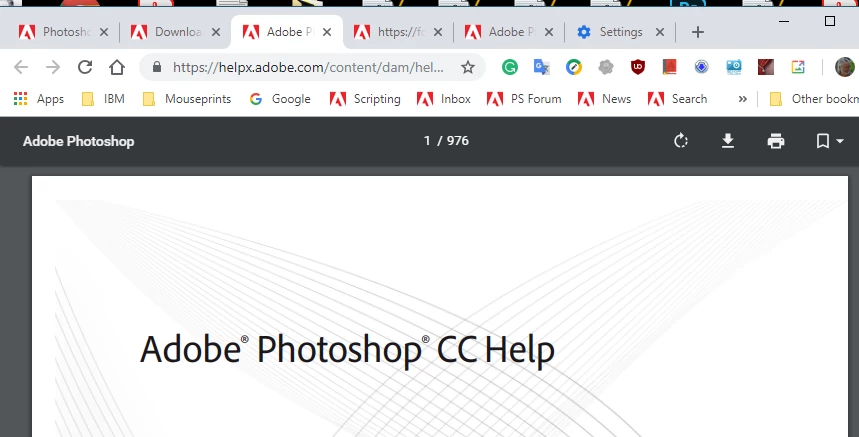Open the Scripting bookmark
The height and width of the screenshot is (437, 859).
[365, 99]
